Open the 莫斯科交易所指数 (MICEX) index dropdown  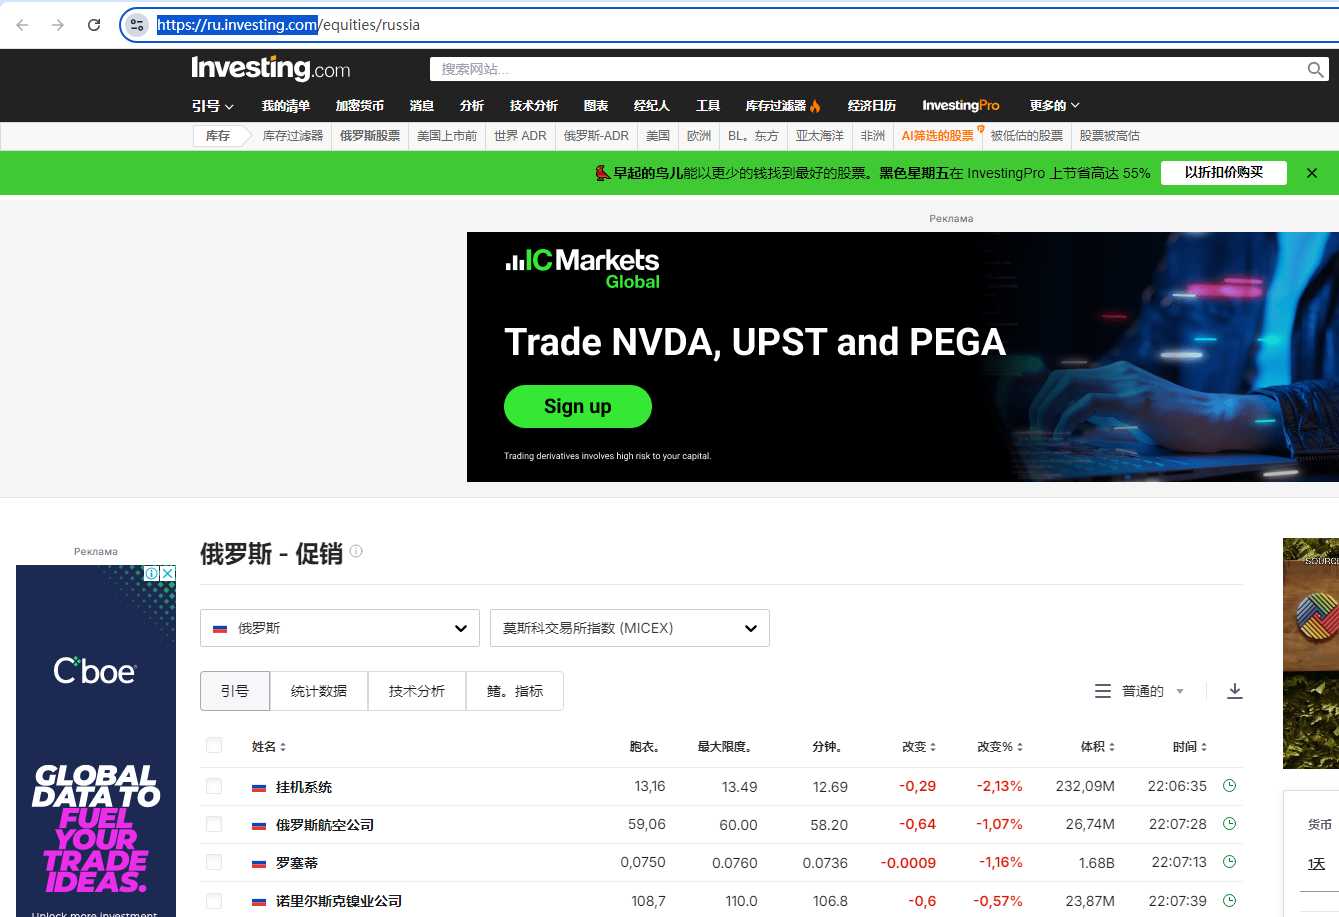630,628
